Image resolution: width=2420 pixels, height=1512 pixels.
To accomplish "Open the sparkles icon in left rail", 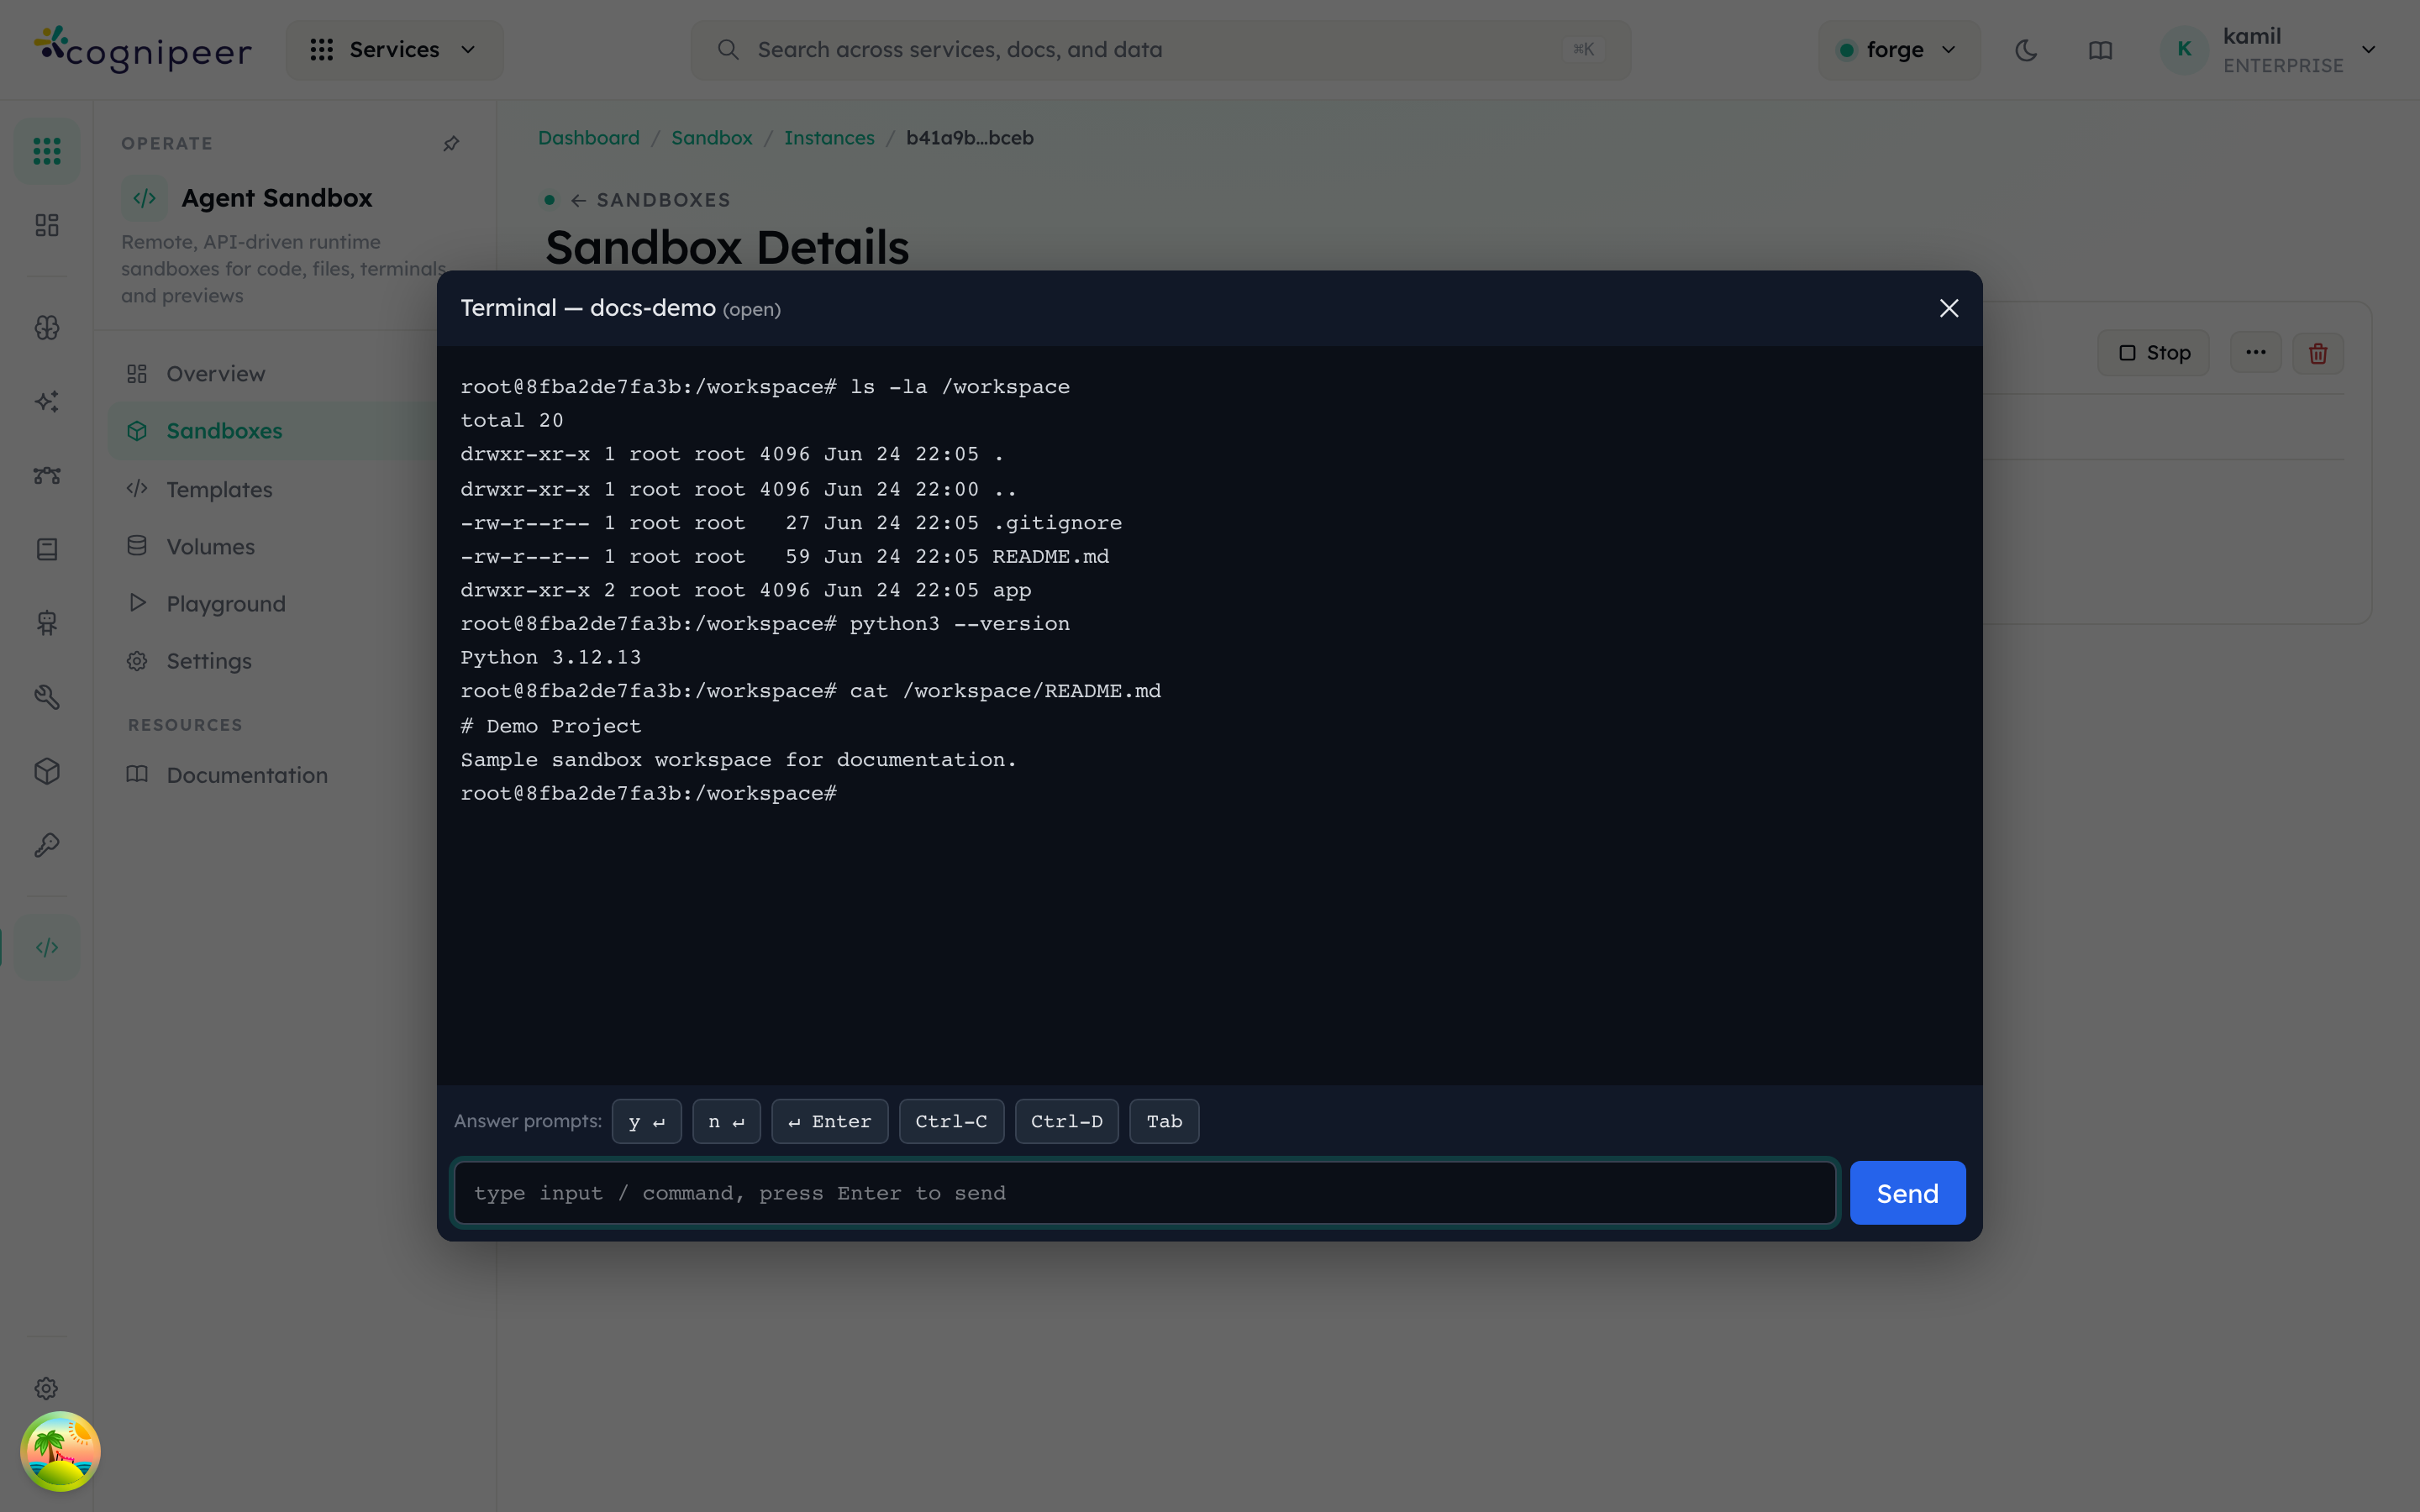I will click(47, 402).
